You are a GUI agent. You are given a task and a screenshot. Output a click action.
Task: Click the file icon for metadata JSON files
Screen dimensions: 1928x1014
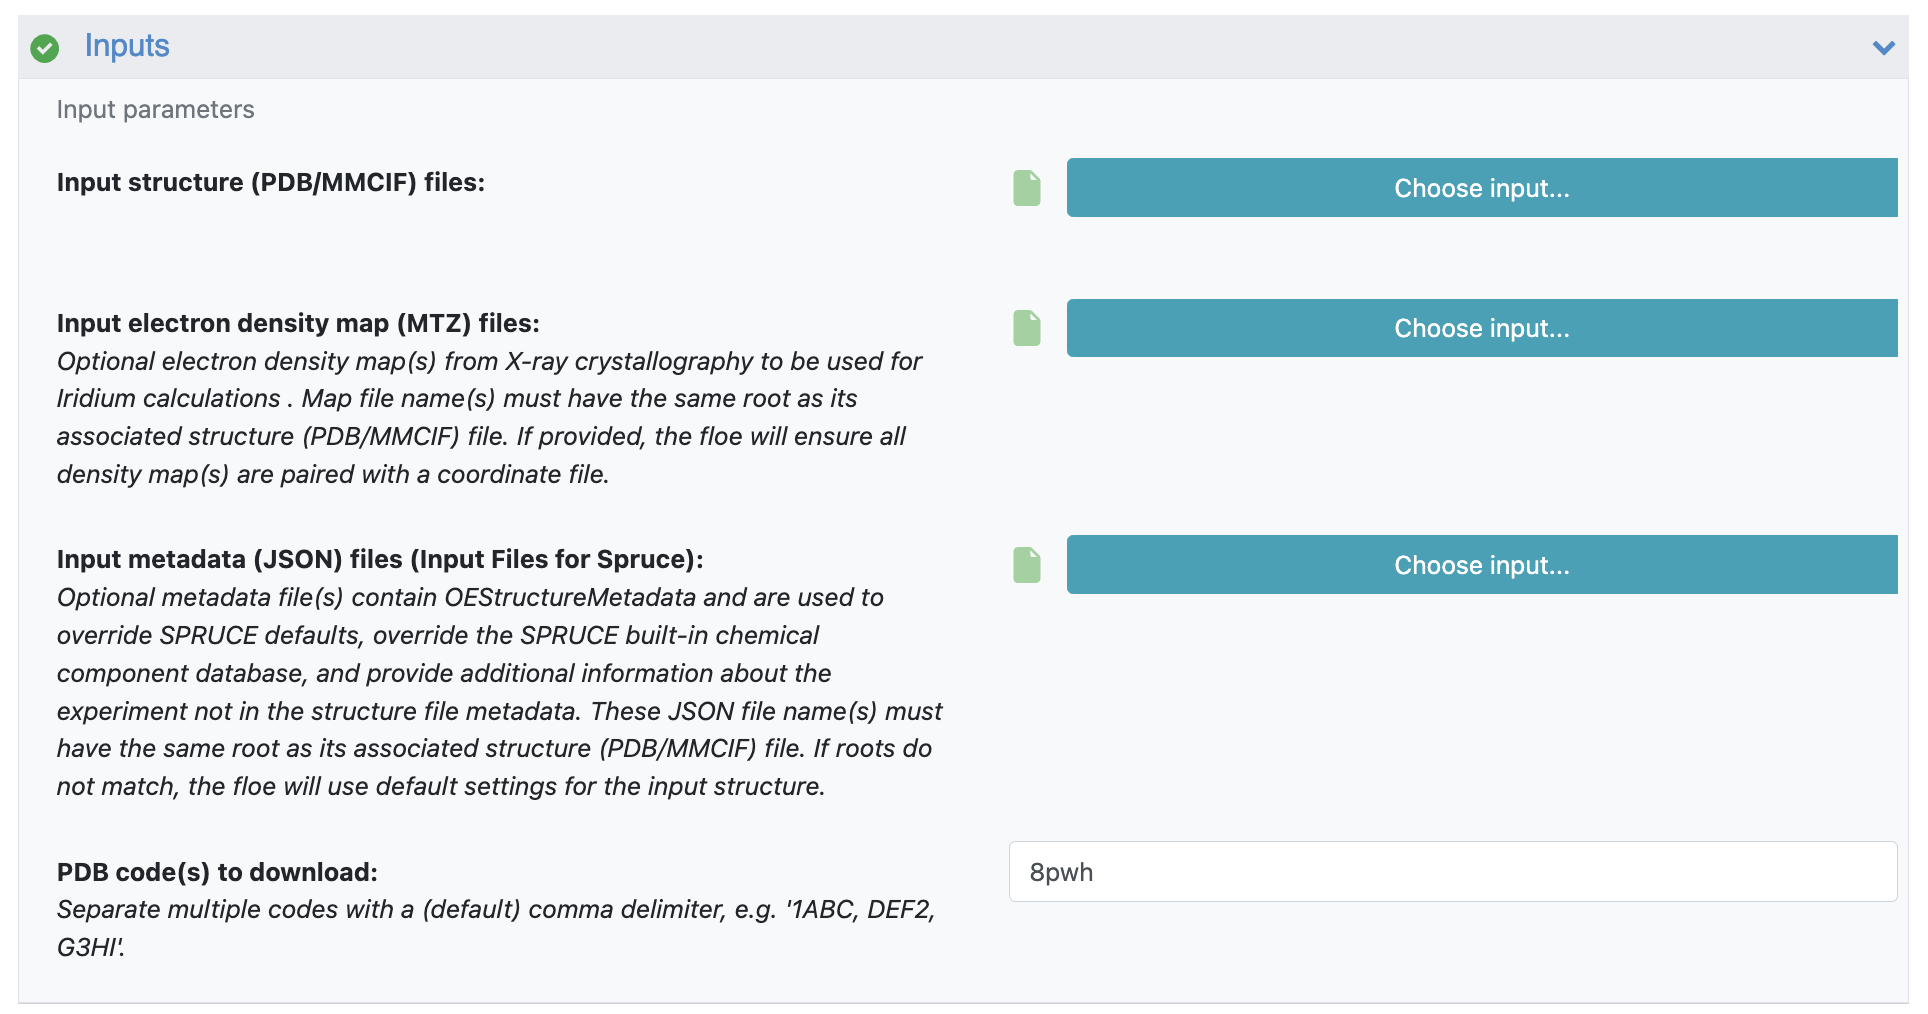click(1027, 565)
